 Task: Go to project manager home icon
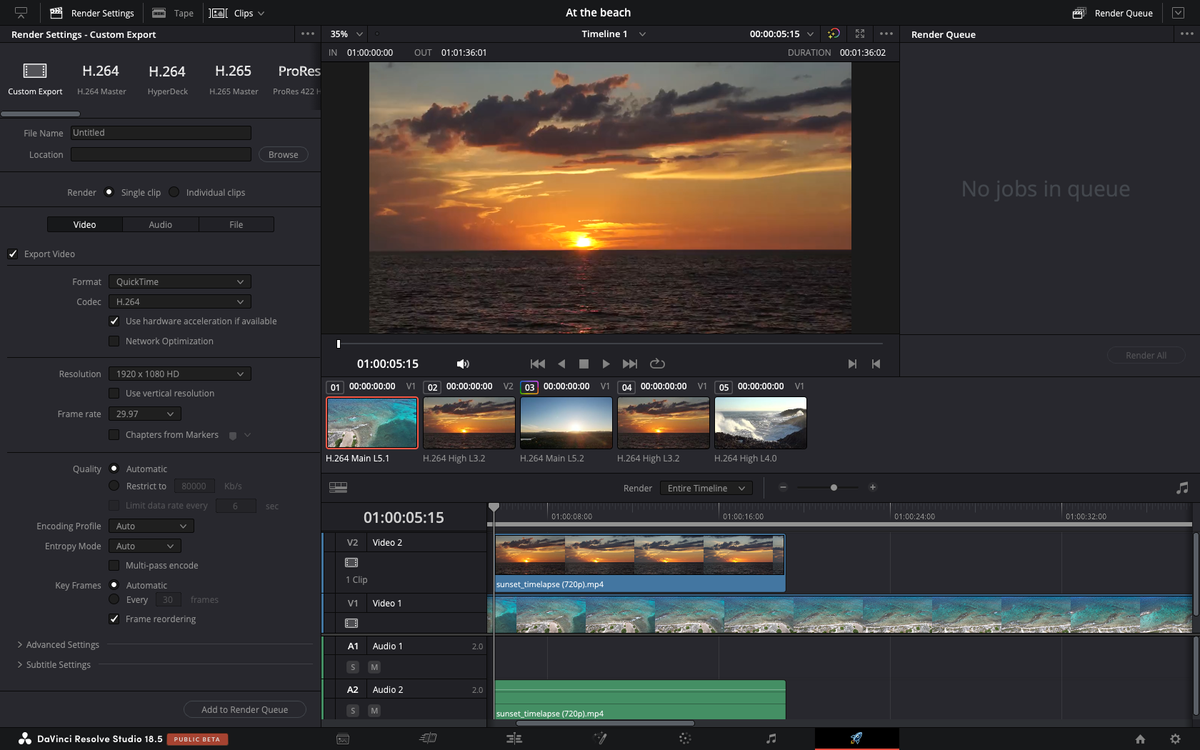tap(1140, 739)
